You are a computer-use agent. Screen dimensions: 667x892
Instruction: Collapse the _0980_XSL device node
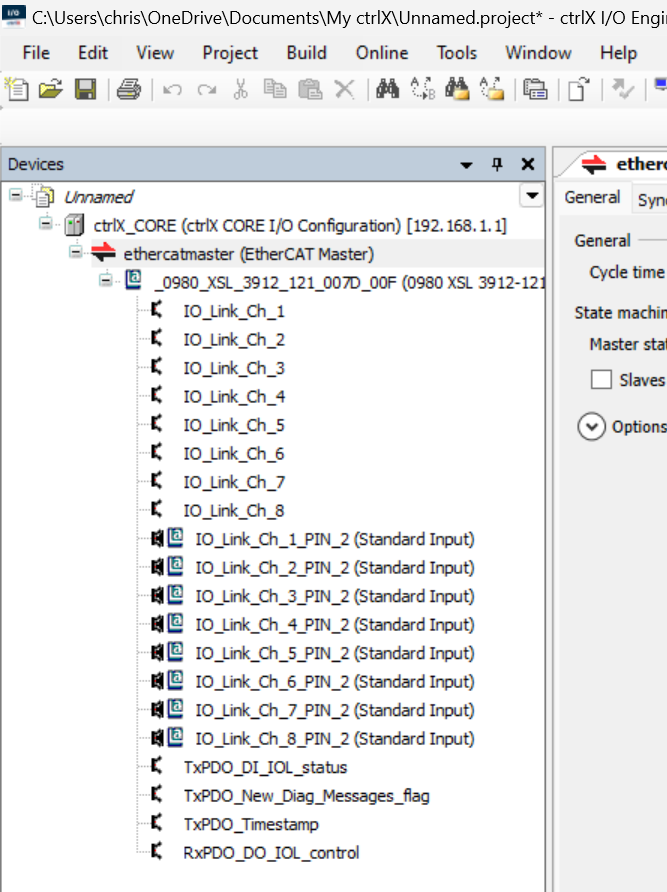[x=105, y=280]
